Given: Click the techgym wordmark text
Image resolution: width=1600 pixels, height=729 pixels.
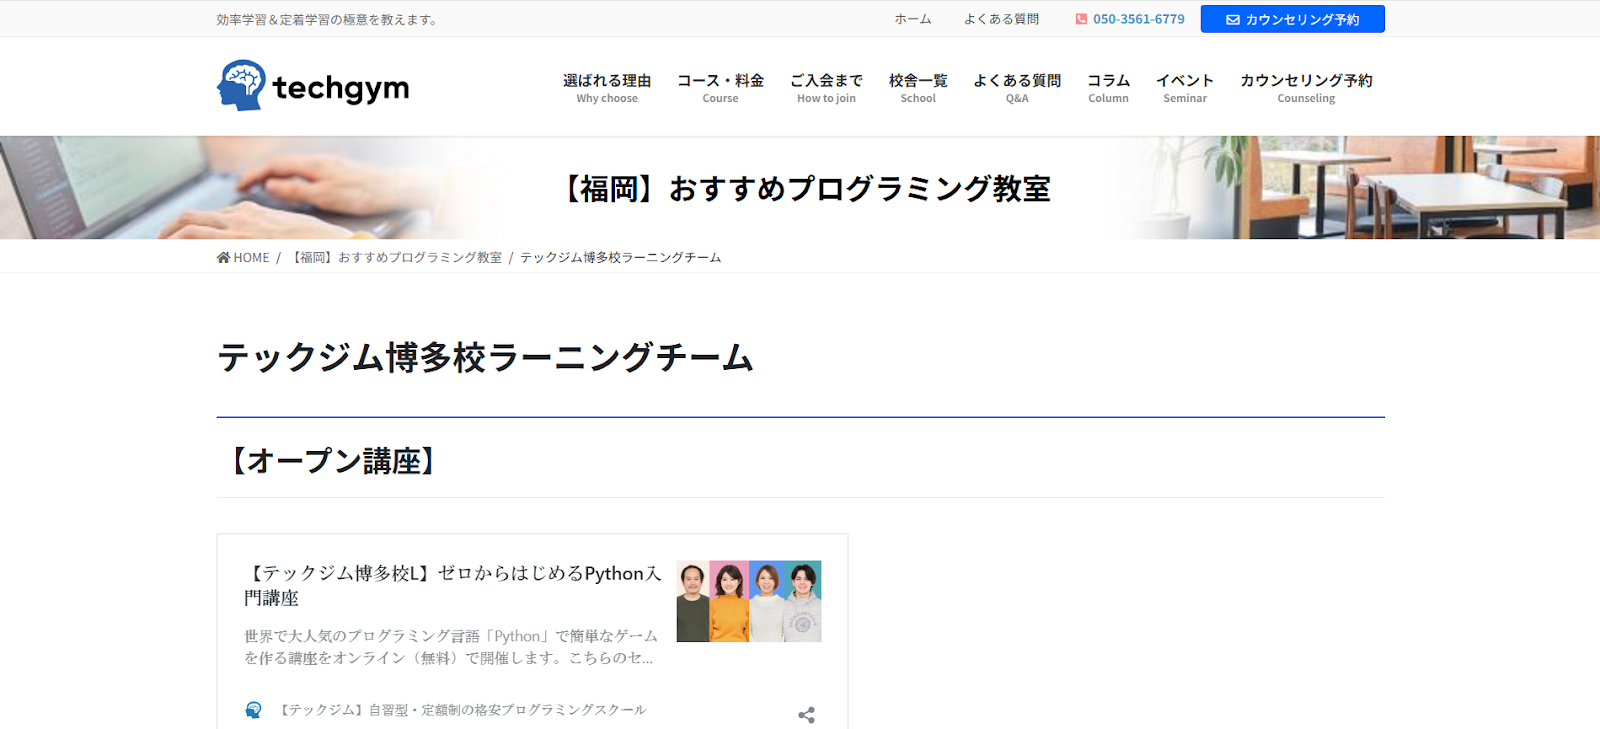Looking at the screenshot, I should point(341,88).
